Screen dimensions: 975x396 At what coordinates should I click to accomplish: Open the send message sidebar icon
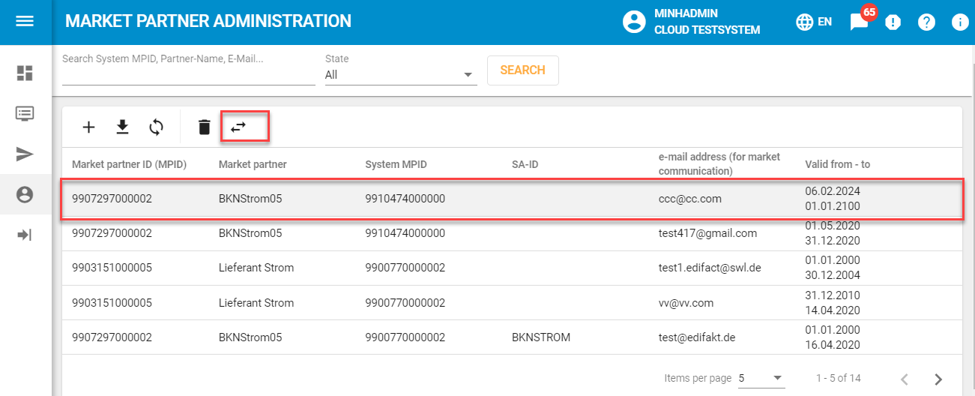(x=25, y=154)
